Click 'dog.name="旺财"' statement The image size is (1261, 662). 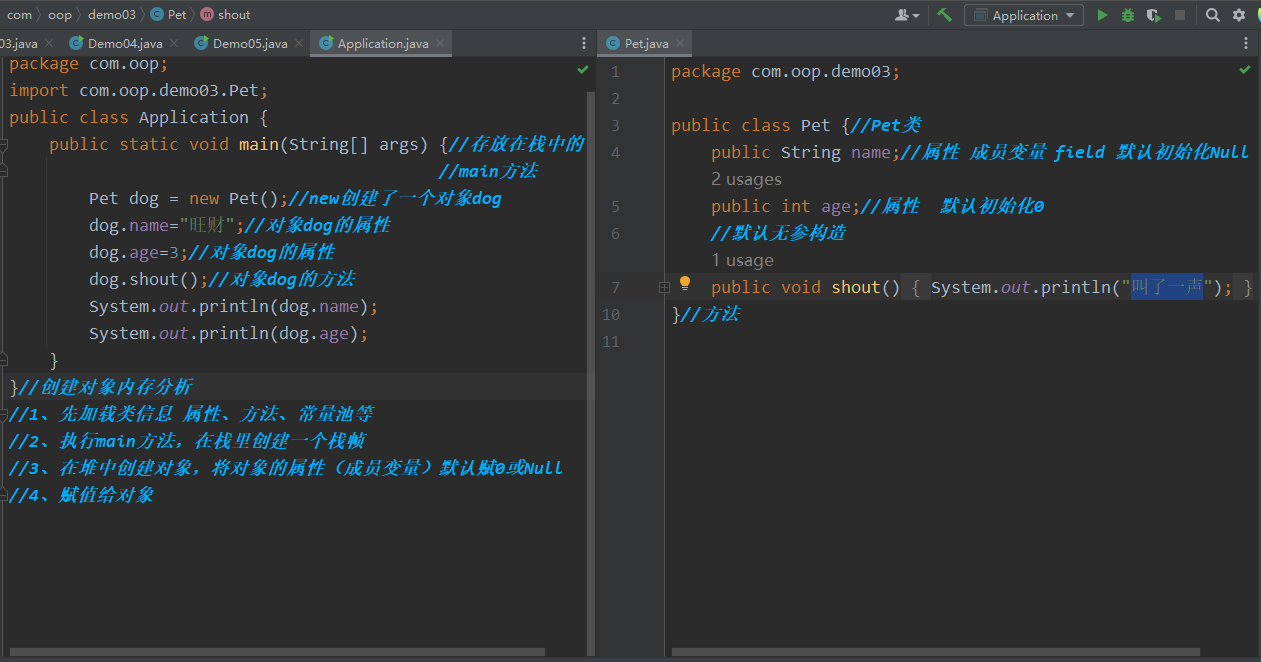click(x=166, y=226)
